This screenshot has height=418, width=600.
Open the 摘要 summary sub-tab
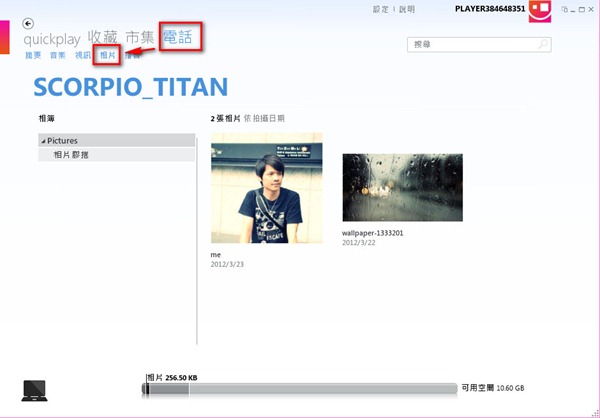tap(33, 55)
